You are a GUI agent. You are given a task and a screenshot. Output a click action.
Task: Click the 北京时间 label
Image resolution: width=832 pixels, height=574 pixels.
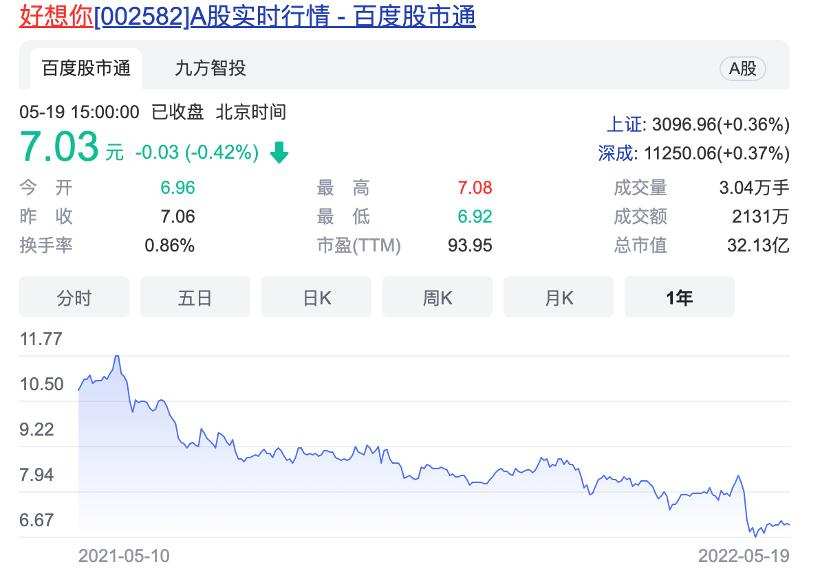[x=251, y=112]
